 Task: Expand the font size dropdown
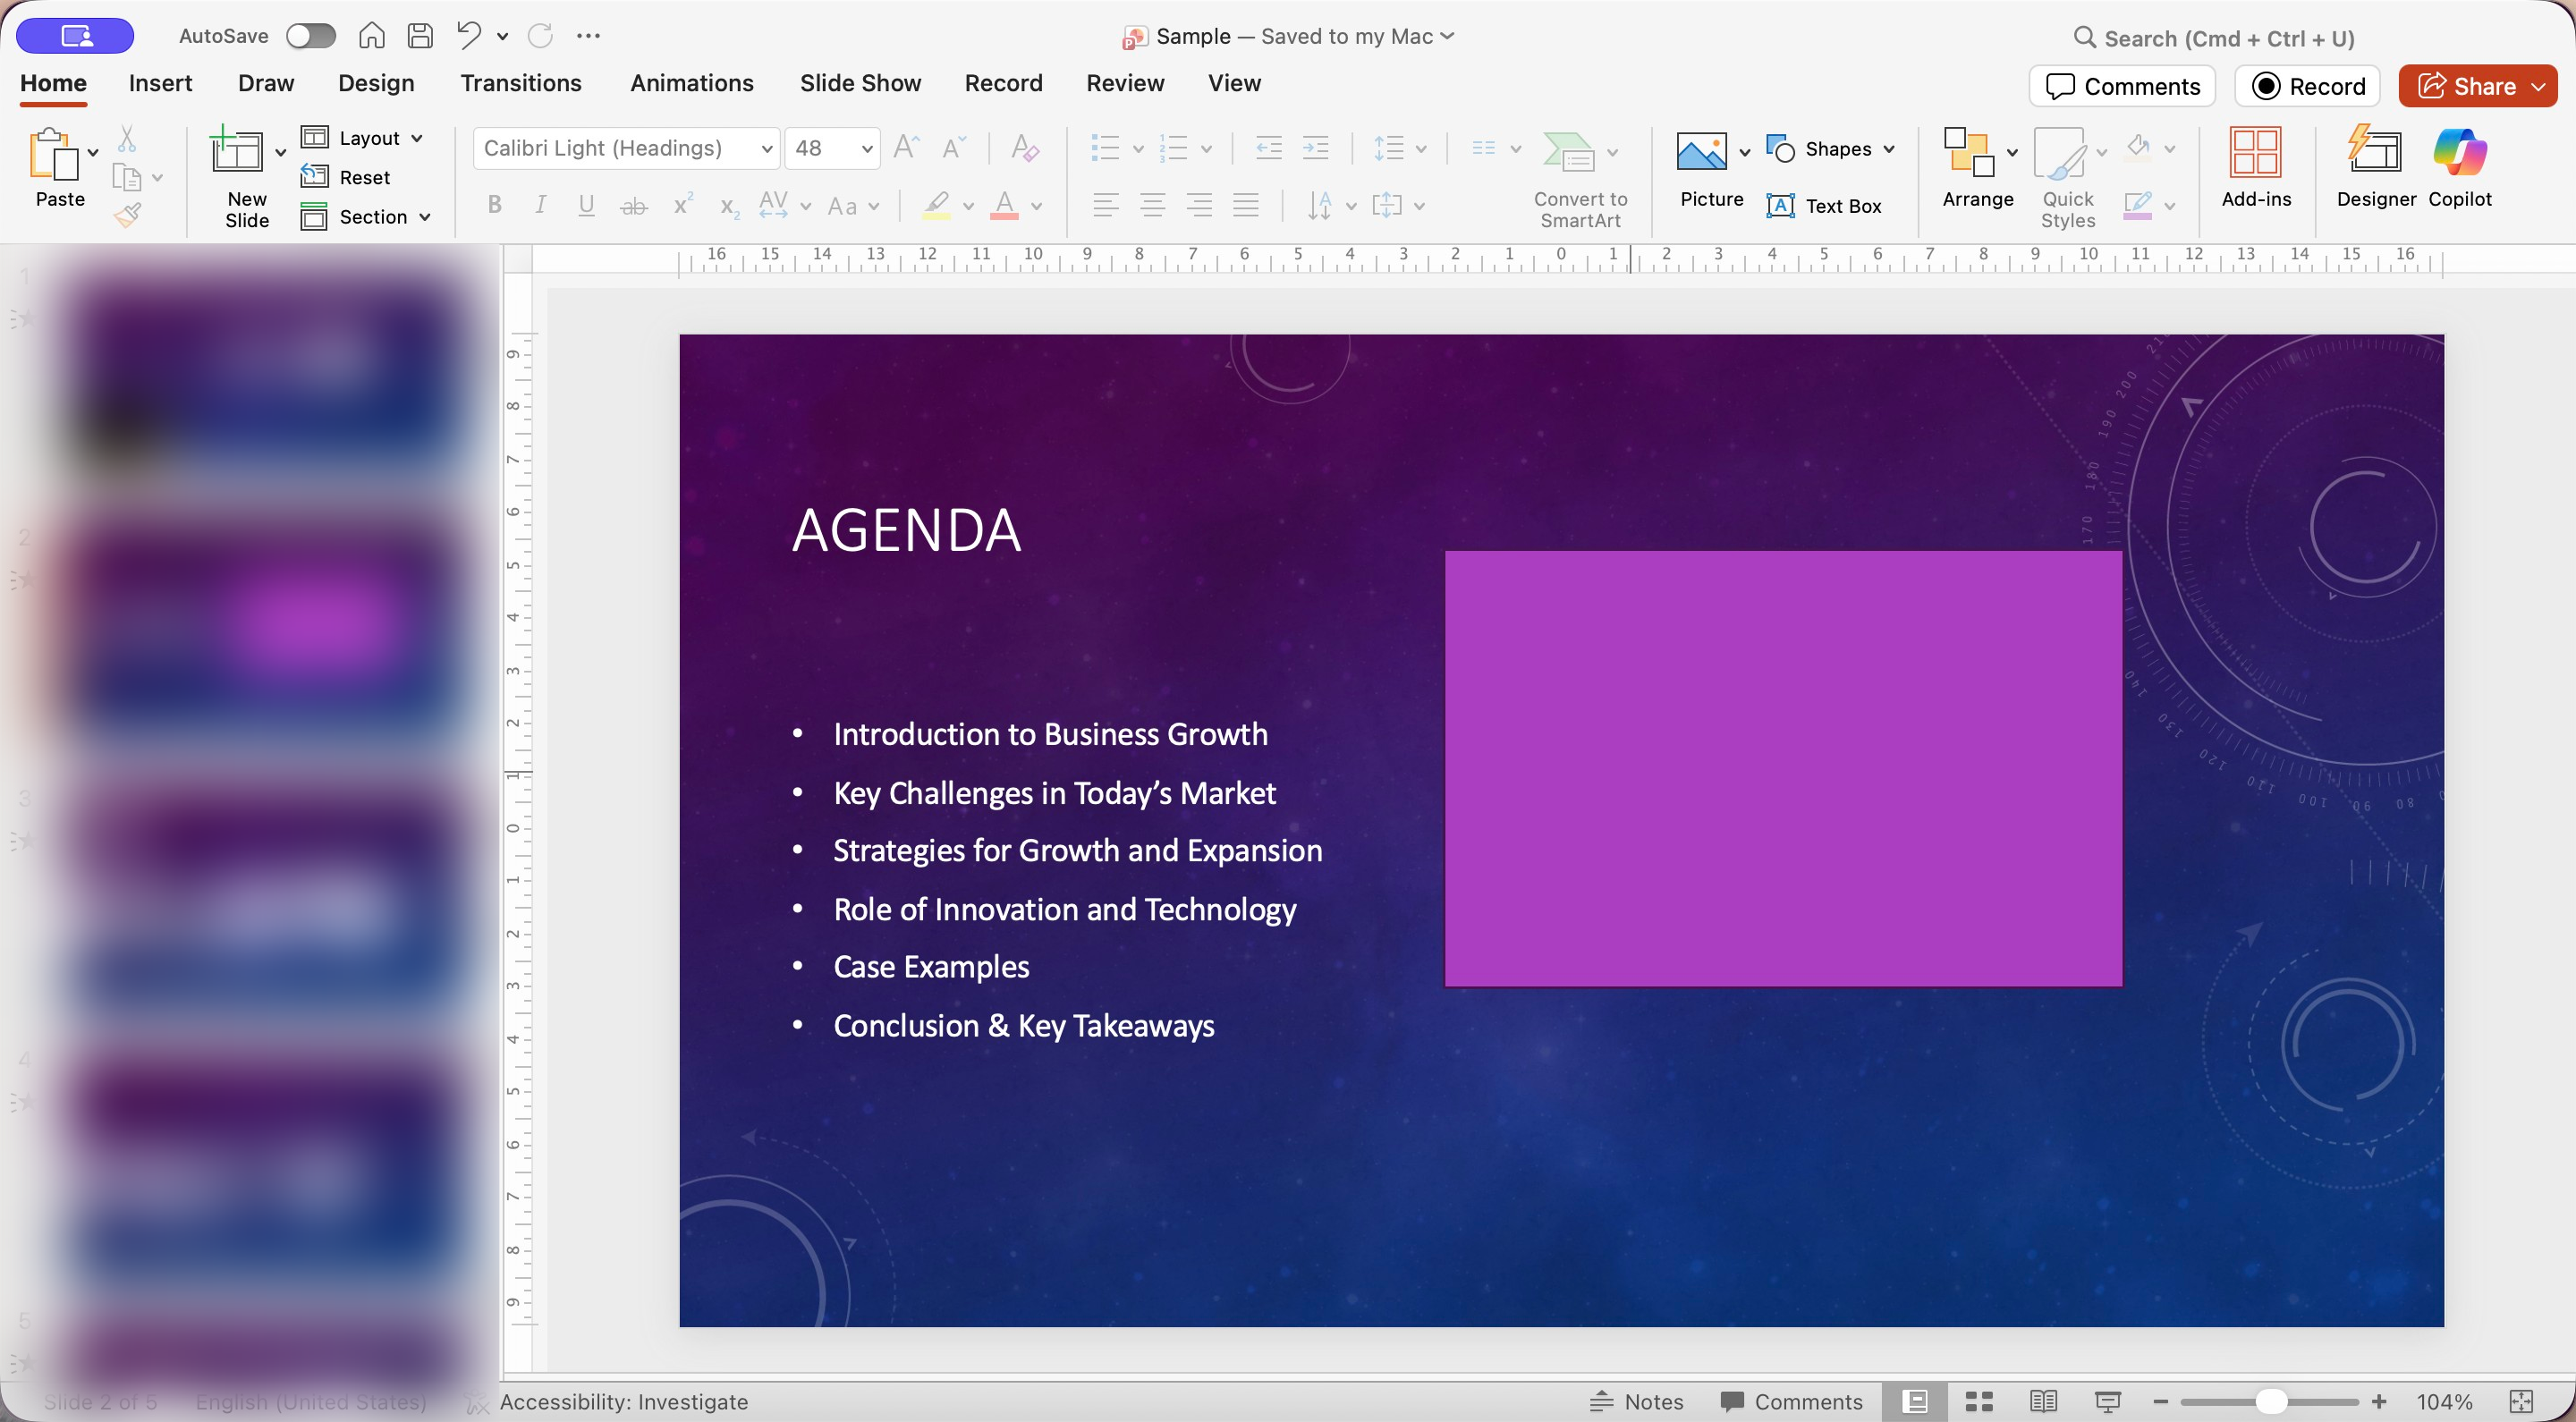pyautogui.click(x=867, y=149)
